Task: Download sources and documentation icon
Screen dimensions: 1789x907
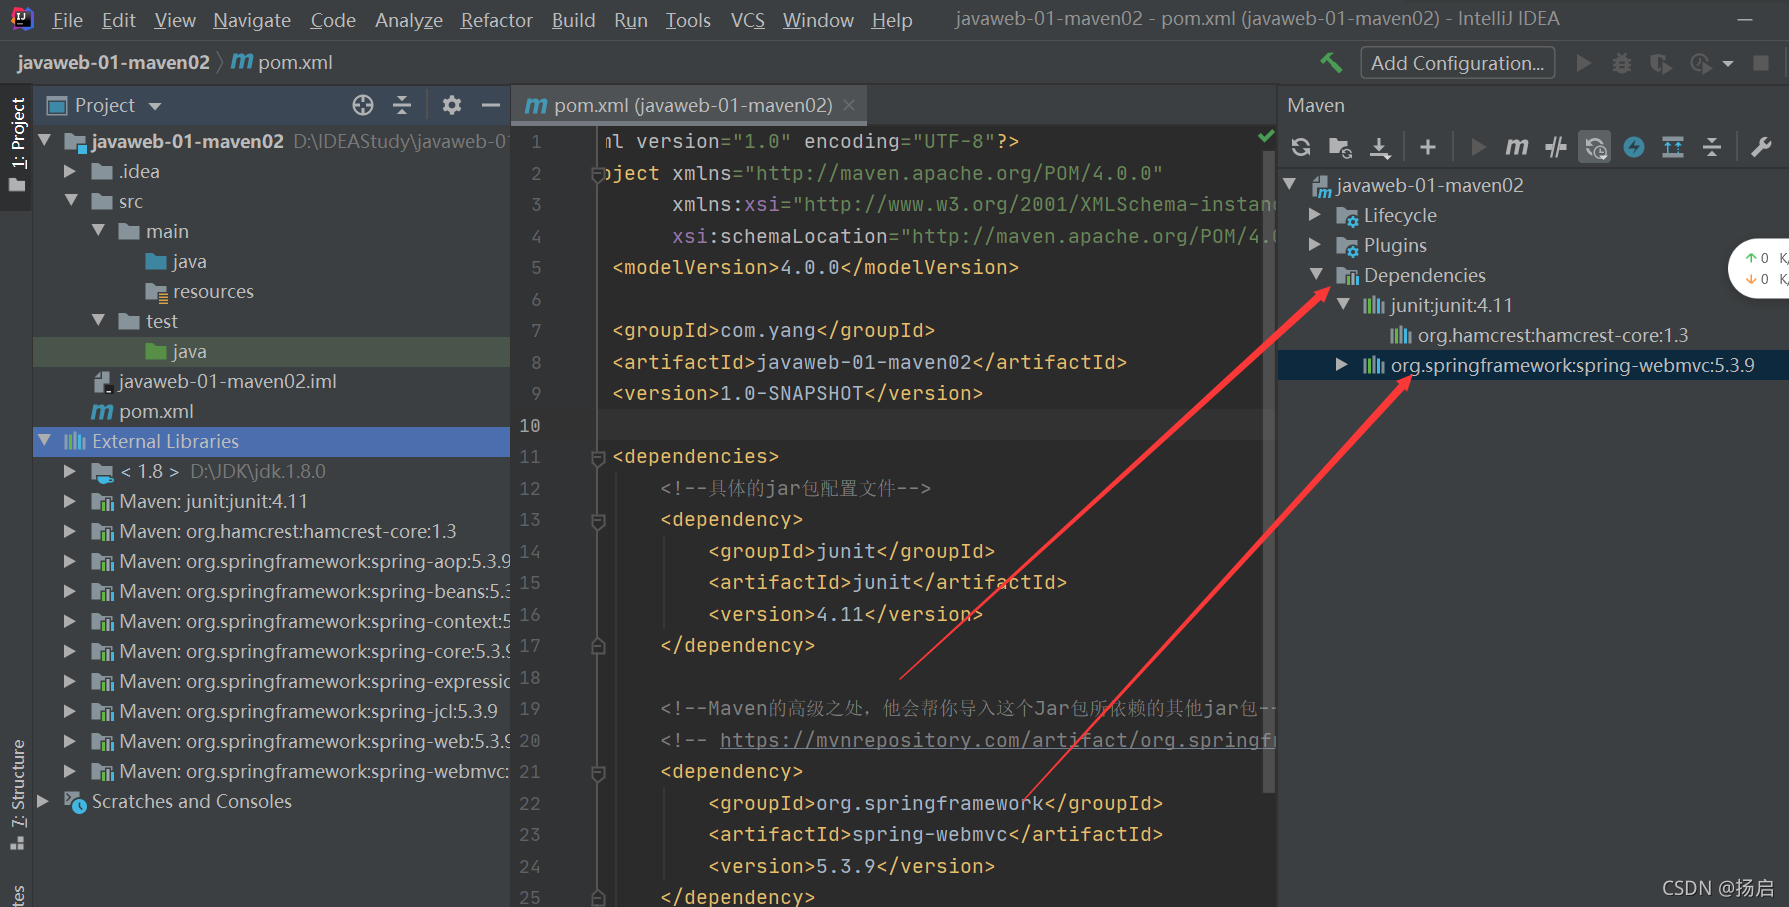Action: click(x=1380, y=147)
